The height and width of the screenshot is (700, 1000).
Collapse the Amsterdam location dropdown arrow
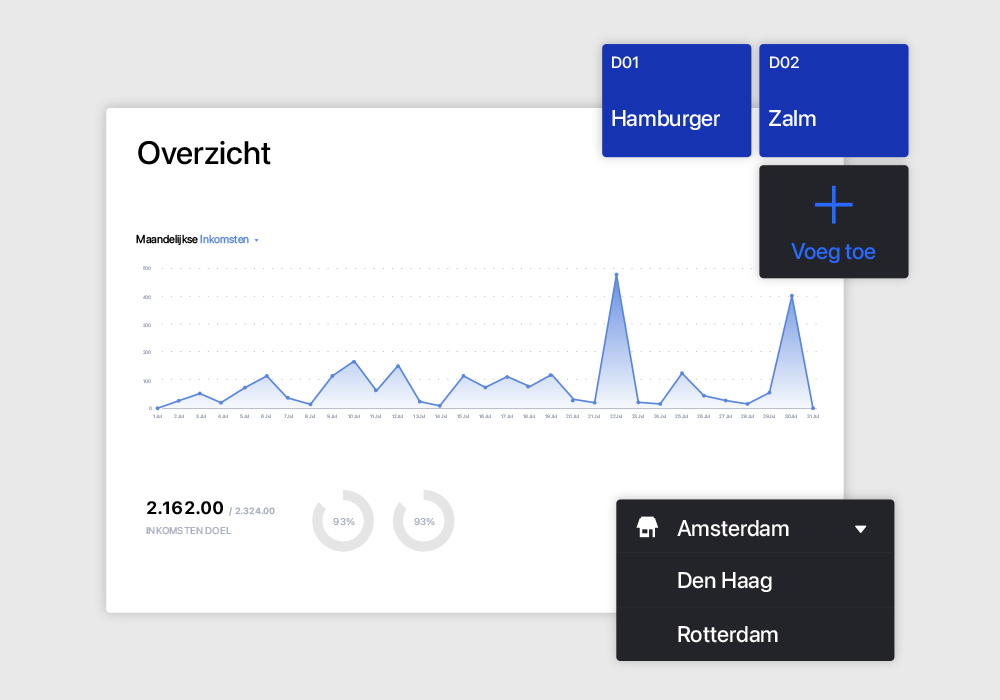[860, 529]
